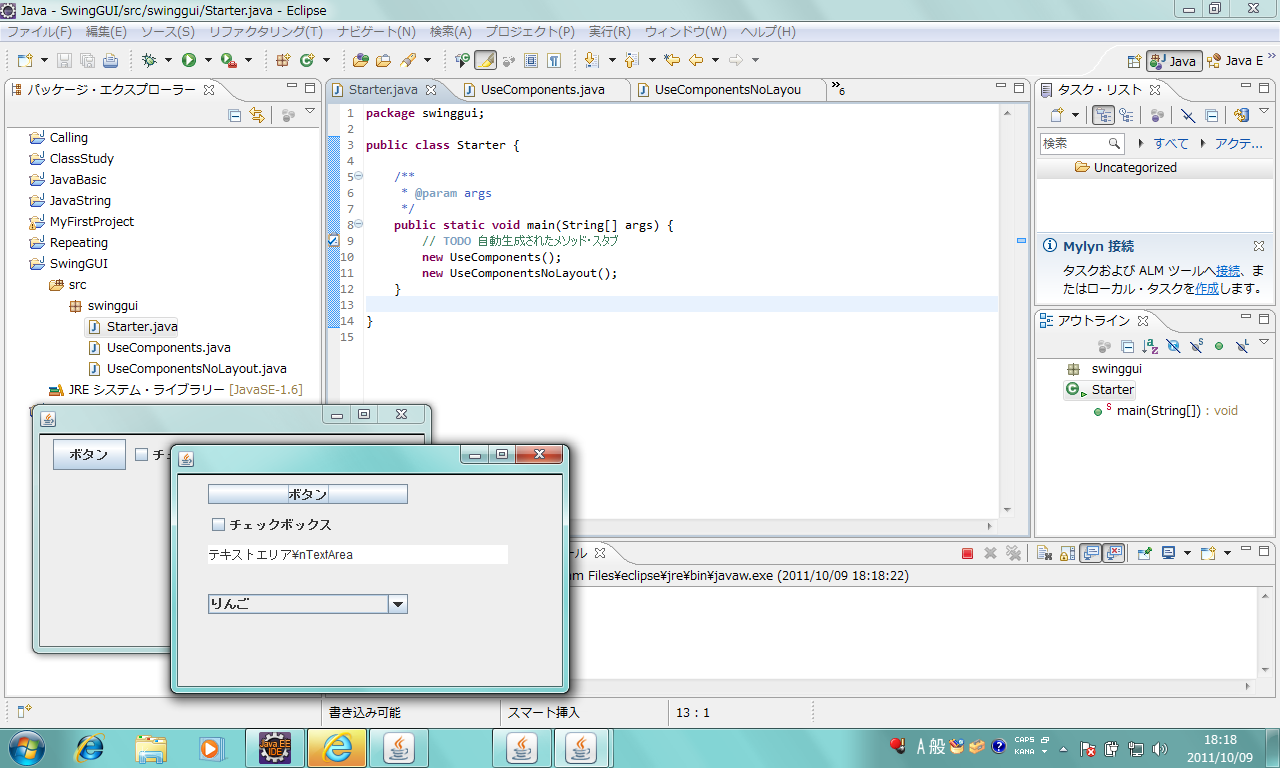
Task: Click the Debug bug icon in toolbar
Action: click(x=149, y=60)
